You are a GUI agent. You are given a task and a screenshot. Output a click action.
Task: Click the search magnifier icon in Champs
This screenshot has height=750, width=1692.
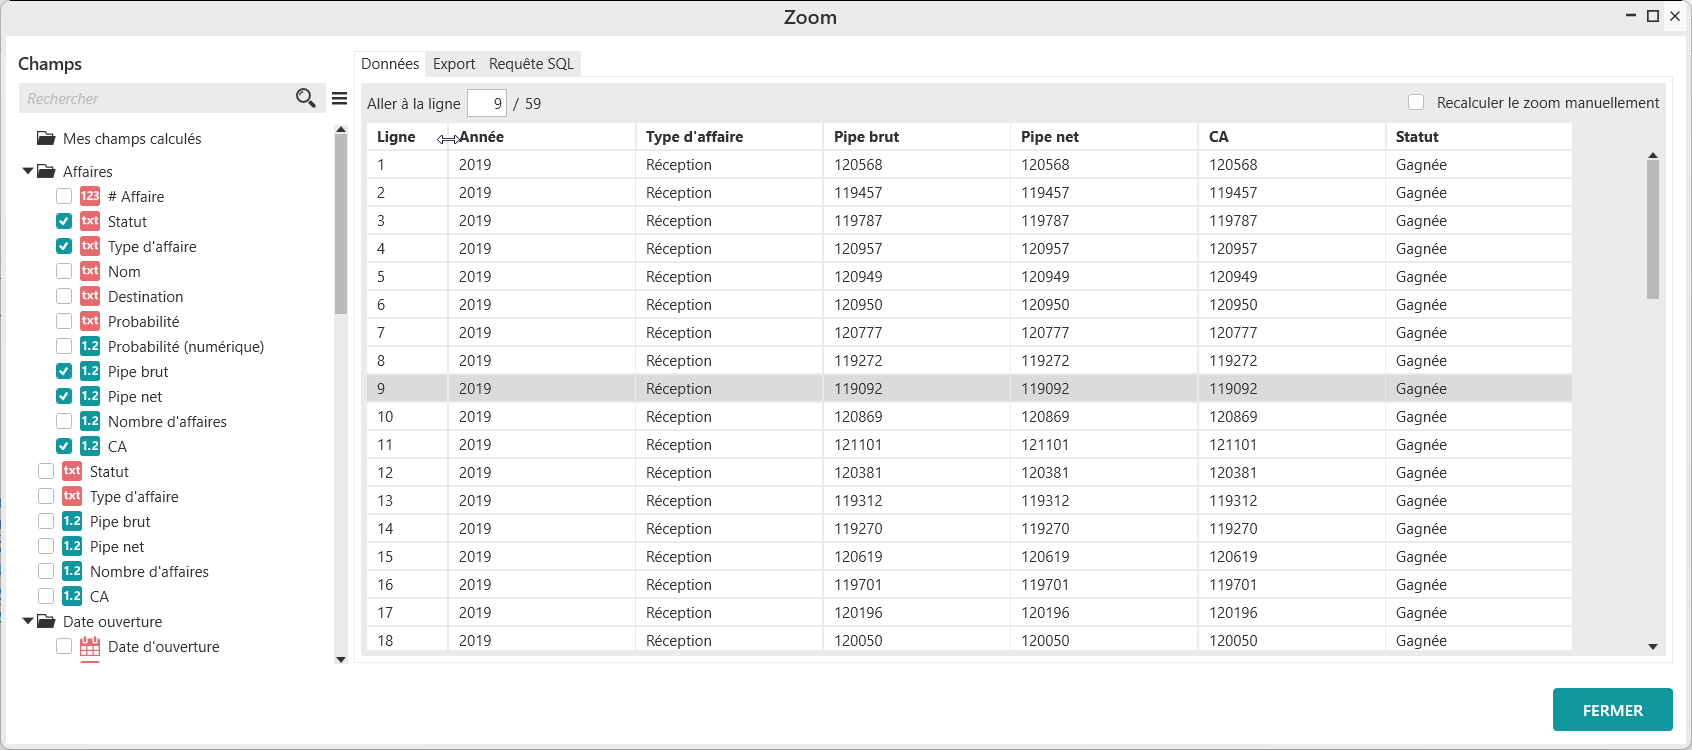(305, 98)
